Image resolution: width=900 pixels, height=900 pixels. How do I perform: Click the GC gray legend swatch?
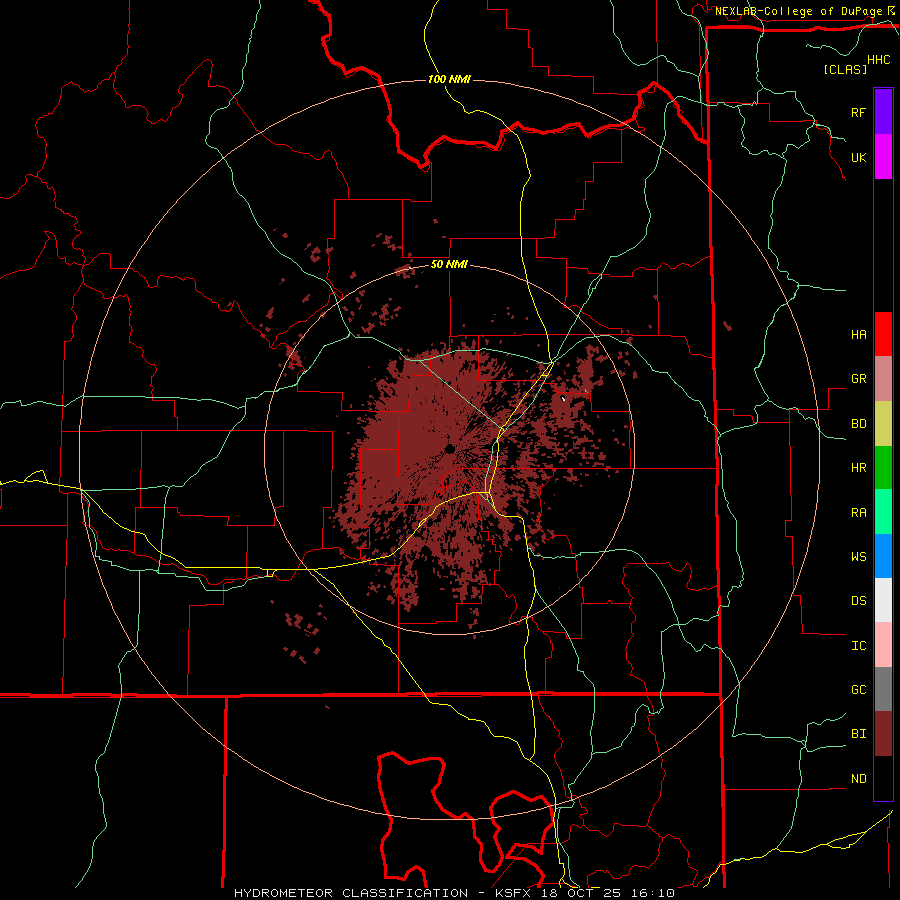click(x=883, y=689)
